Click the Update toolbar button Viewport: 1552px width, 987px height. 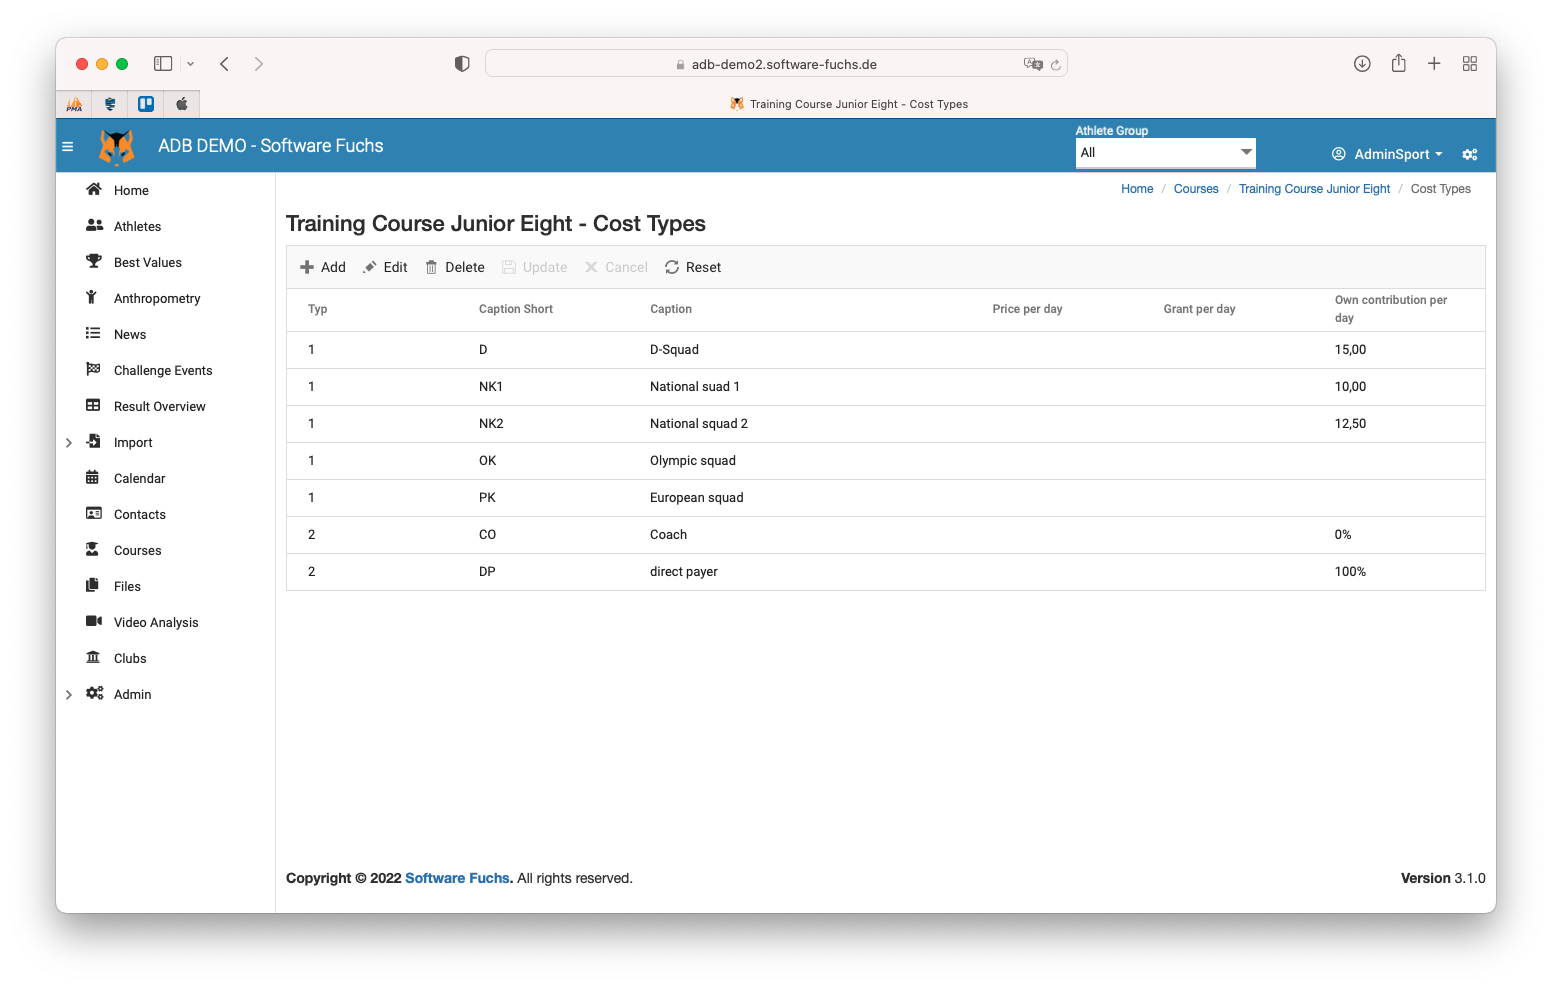[x=535, y=267]
